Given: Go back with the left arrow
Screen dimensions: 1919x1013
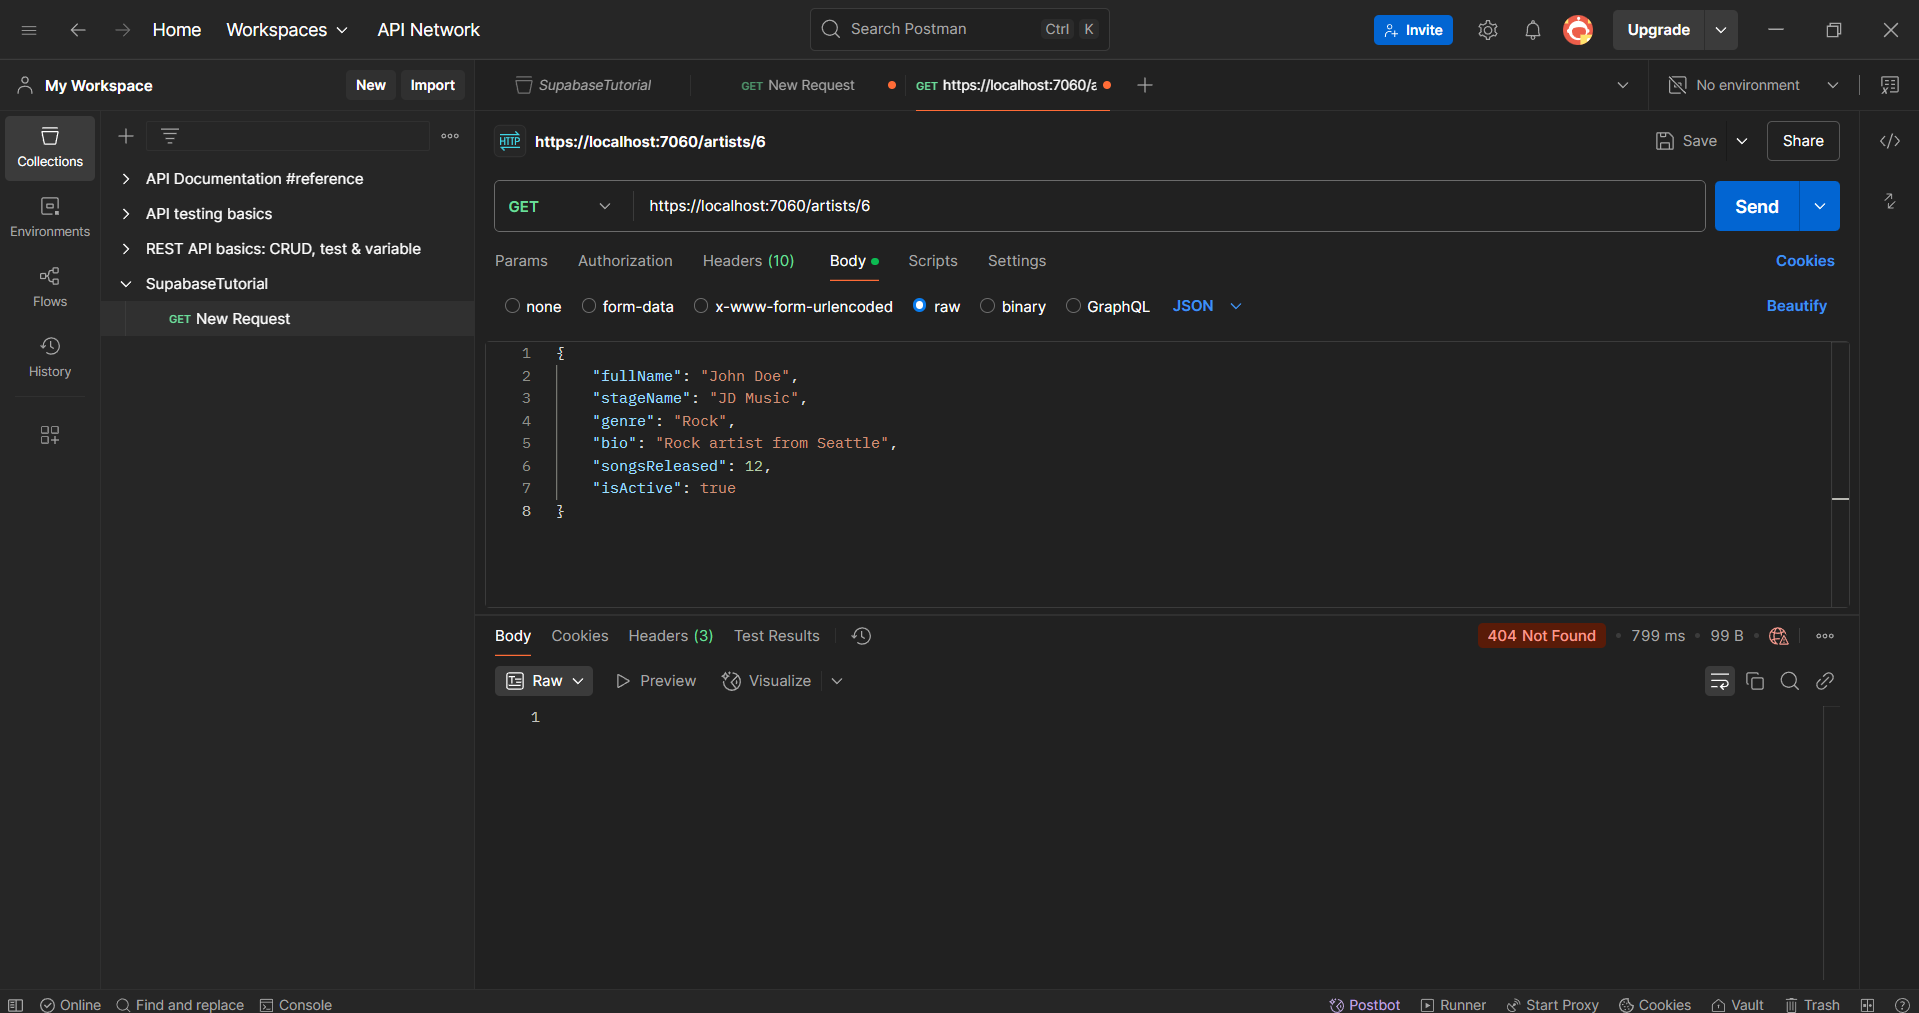Looking at the screenshot, I should coord(78,30).
